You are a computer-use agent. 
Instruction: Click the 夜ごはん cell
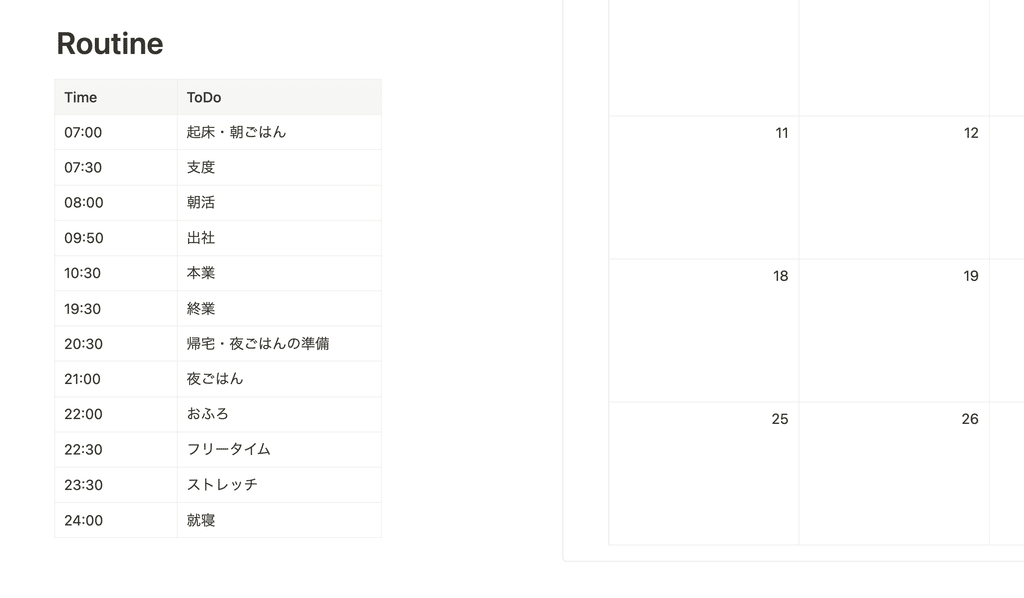tap(279, 379)
